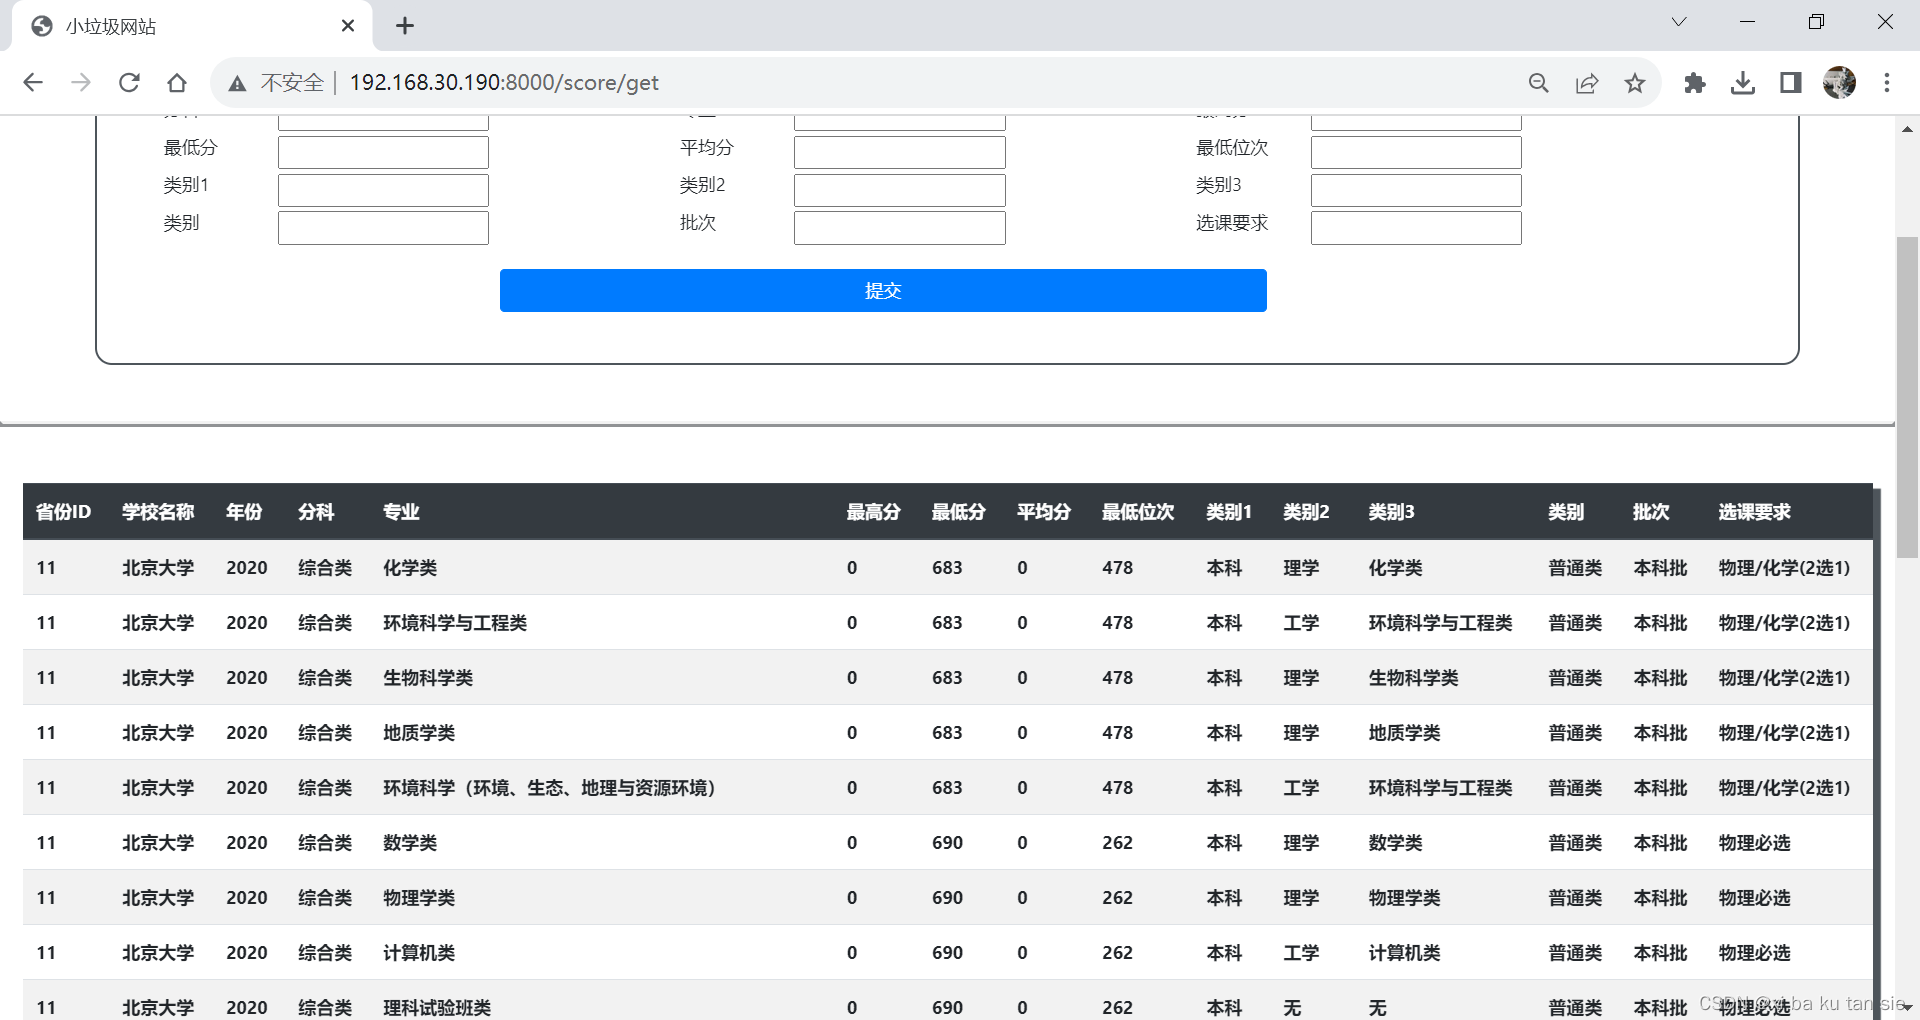Click the zoom magnifier in the address bar

coord(1539,83)
